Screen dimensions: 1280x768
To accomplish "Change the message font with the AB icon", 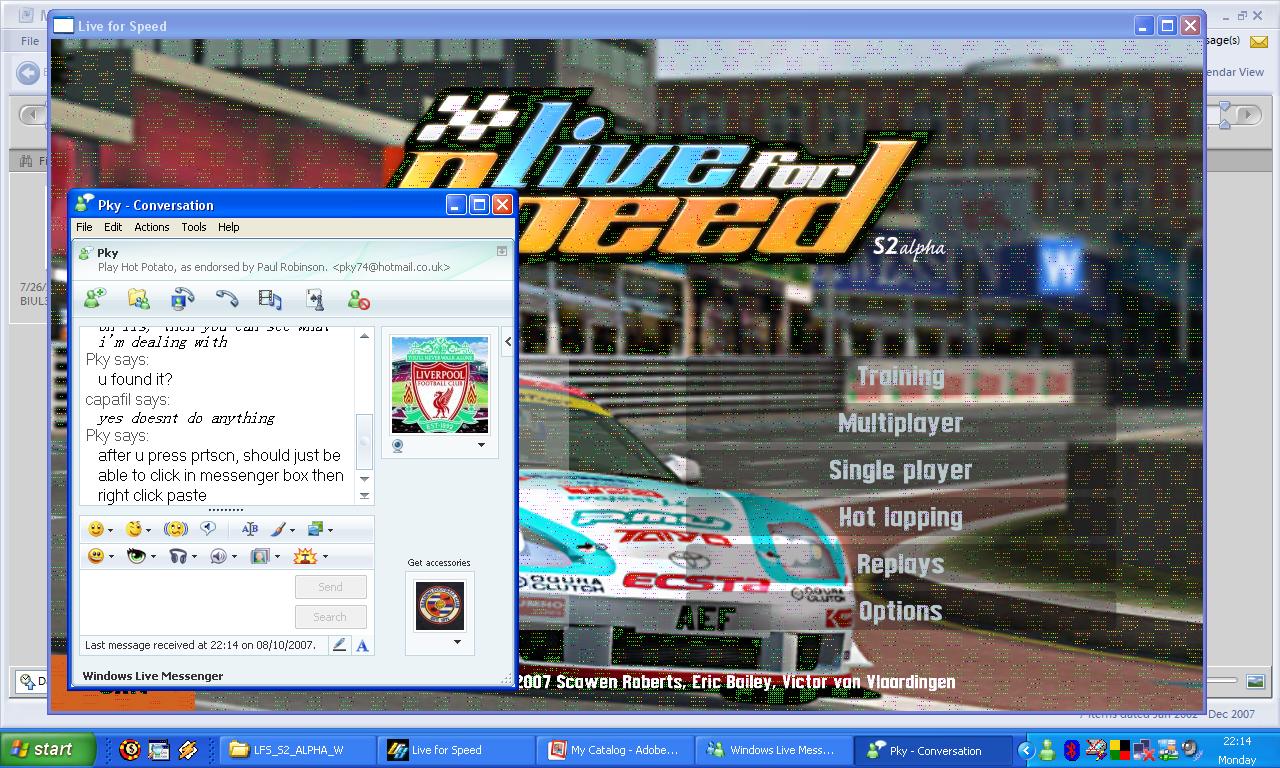I will point(249,529).
